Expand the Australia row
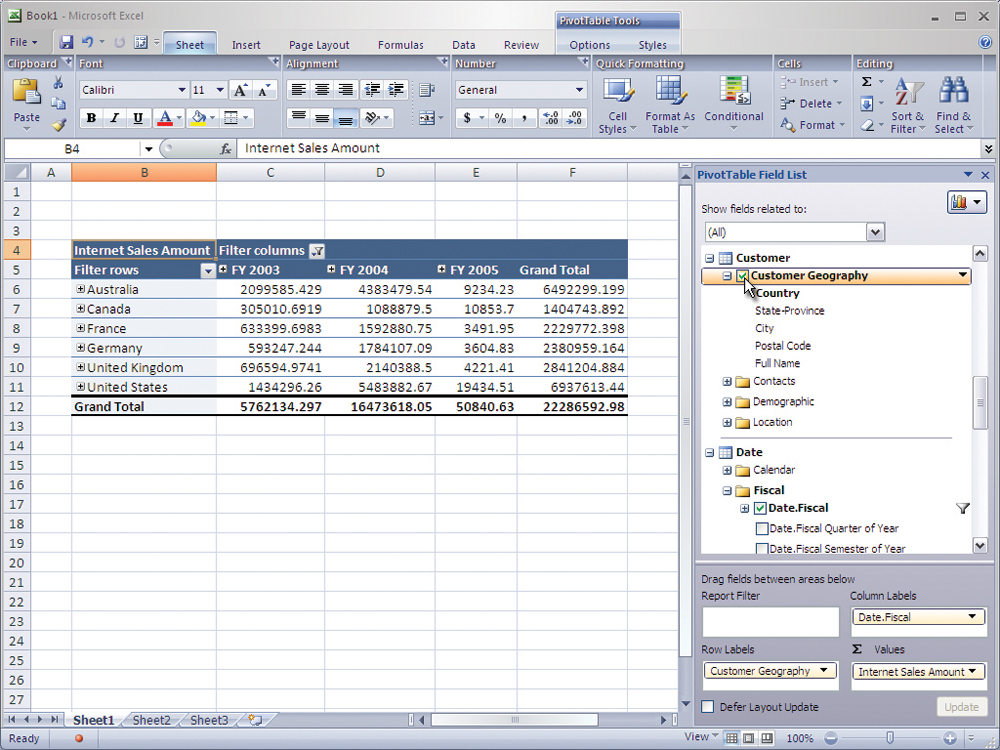Image resolution: width=1000 pixels, height=750 pixels. [80, 289]
